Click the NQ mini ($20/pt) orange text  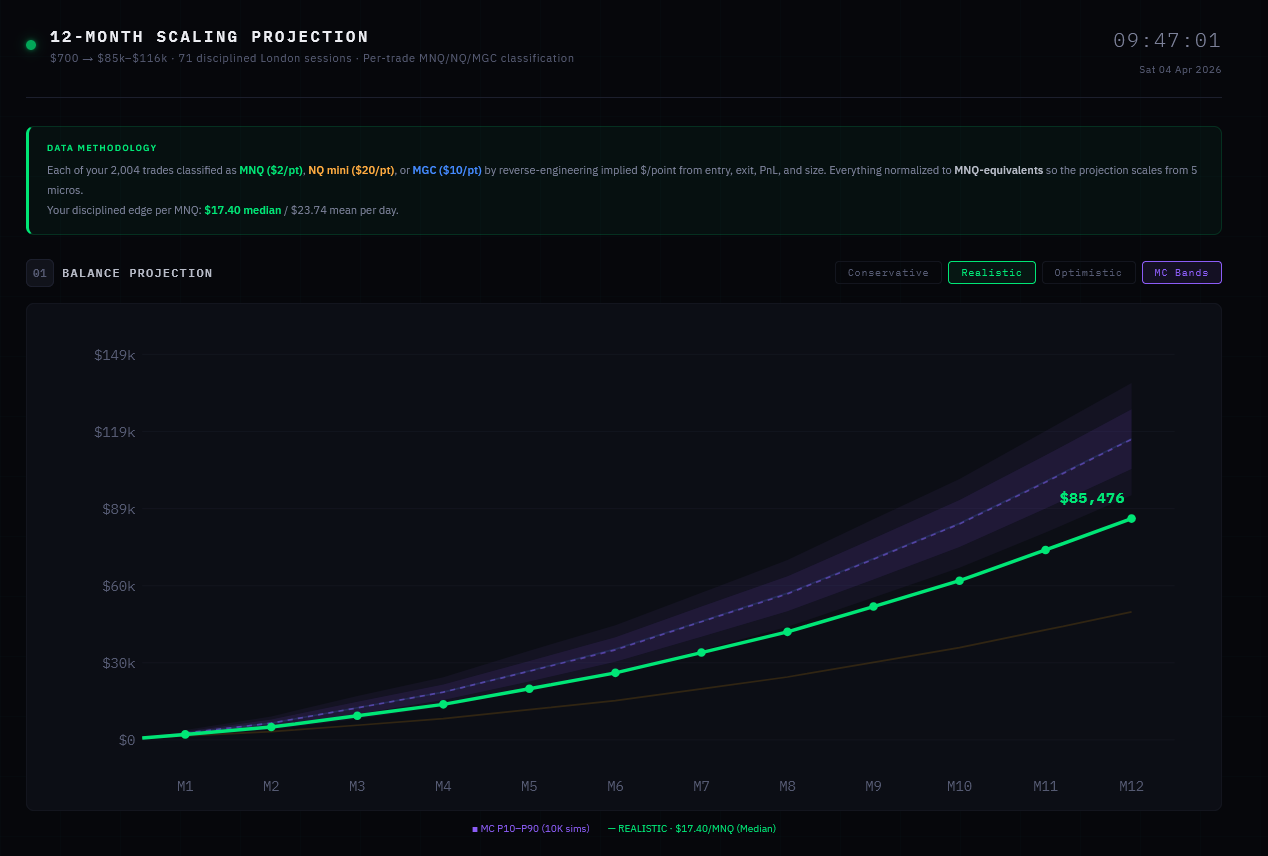351,171
